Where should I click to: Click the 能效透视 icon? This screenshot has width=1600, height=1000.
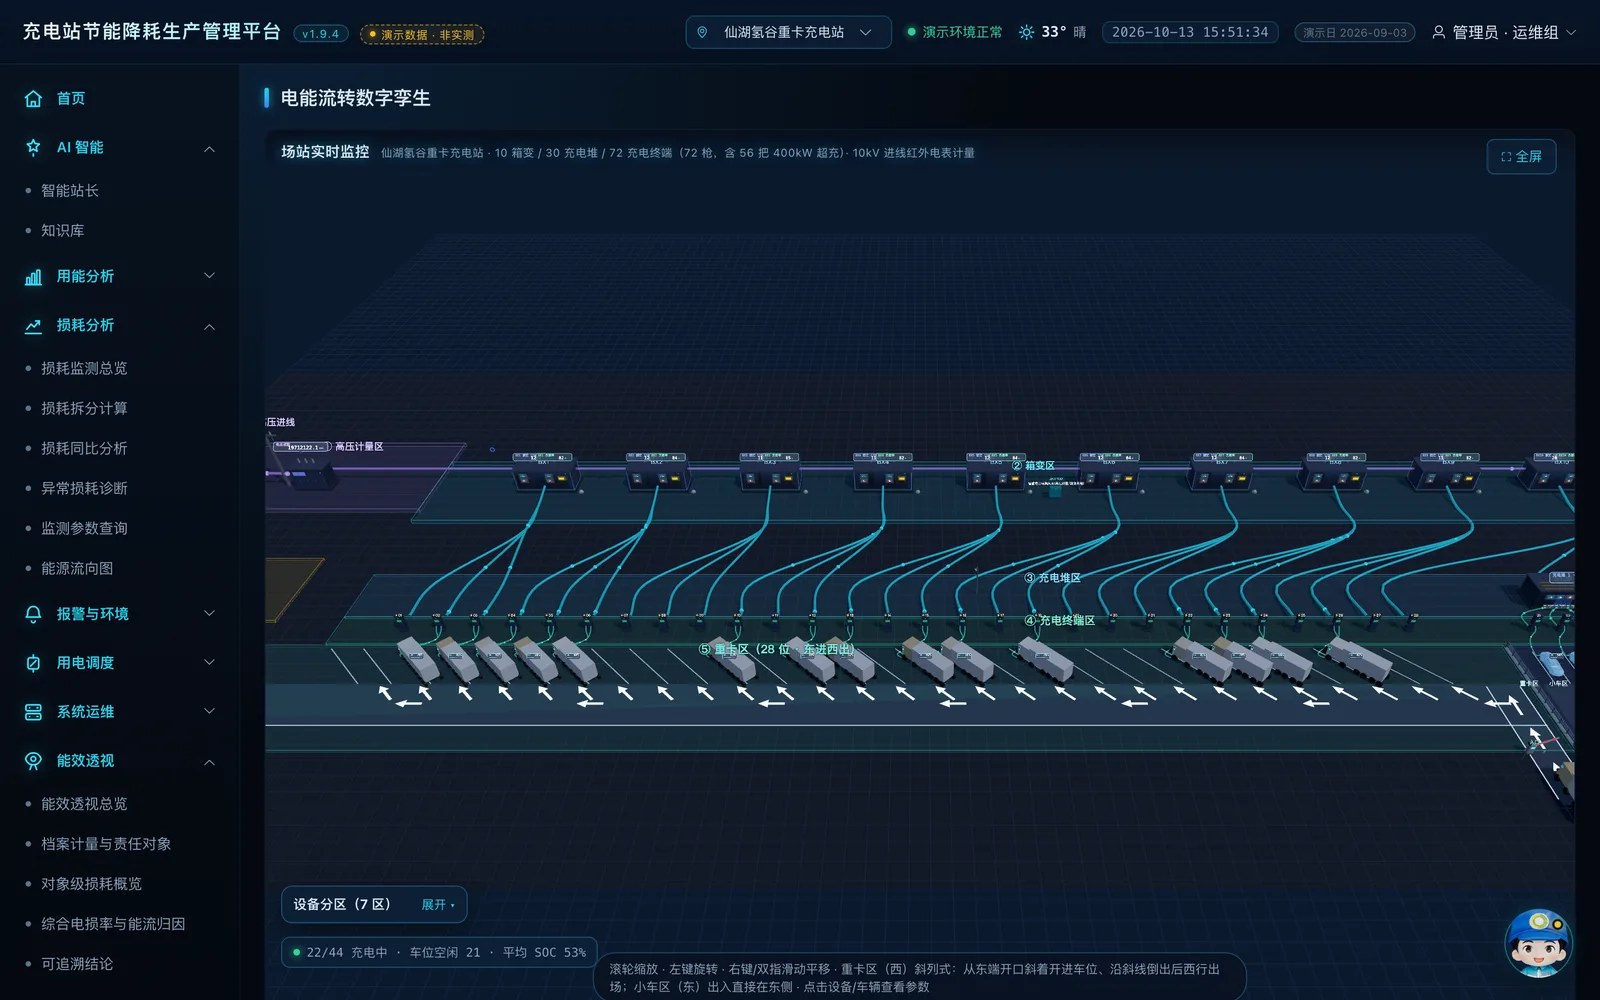tap(33, 761)
